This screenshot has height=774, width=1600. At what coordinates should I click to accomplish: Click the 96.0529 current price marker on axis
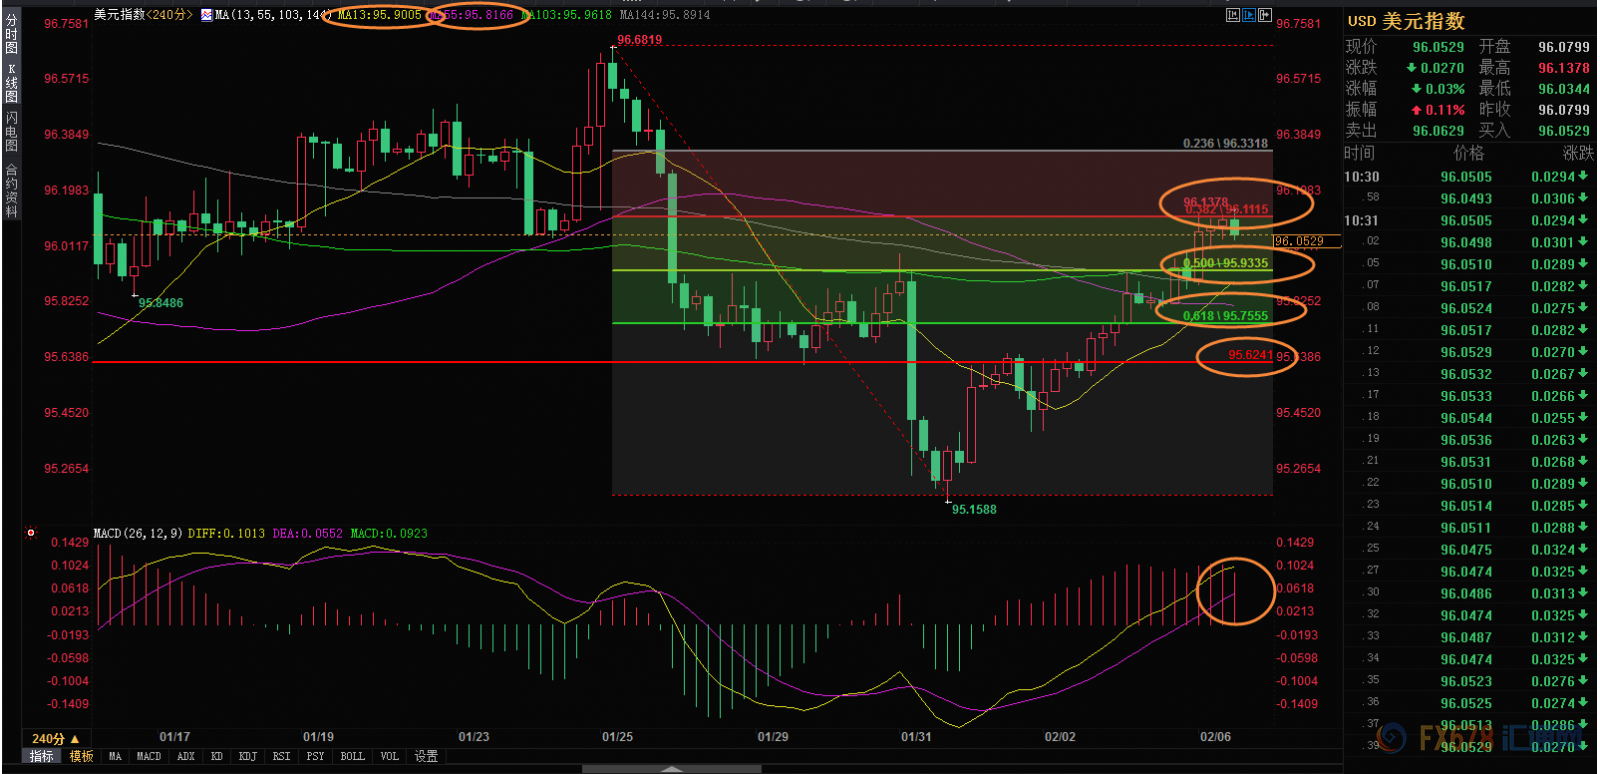point(1299,241)
